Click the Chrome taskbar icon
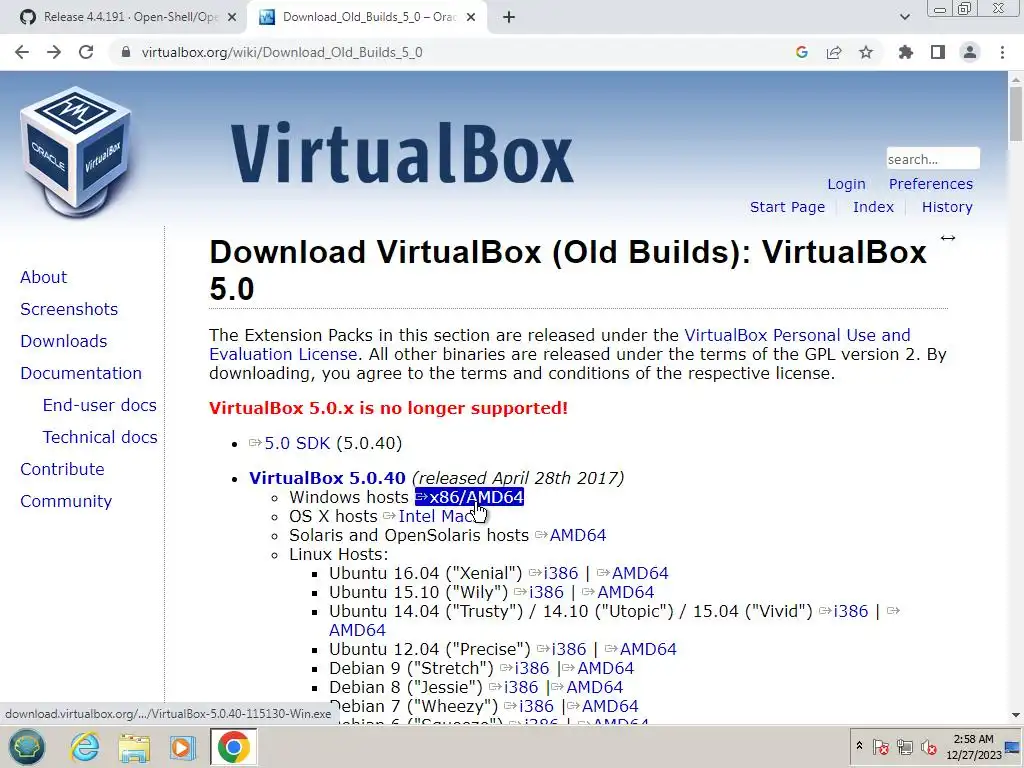The image size is (1024, 768). (233, 746)
